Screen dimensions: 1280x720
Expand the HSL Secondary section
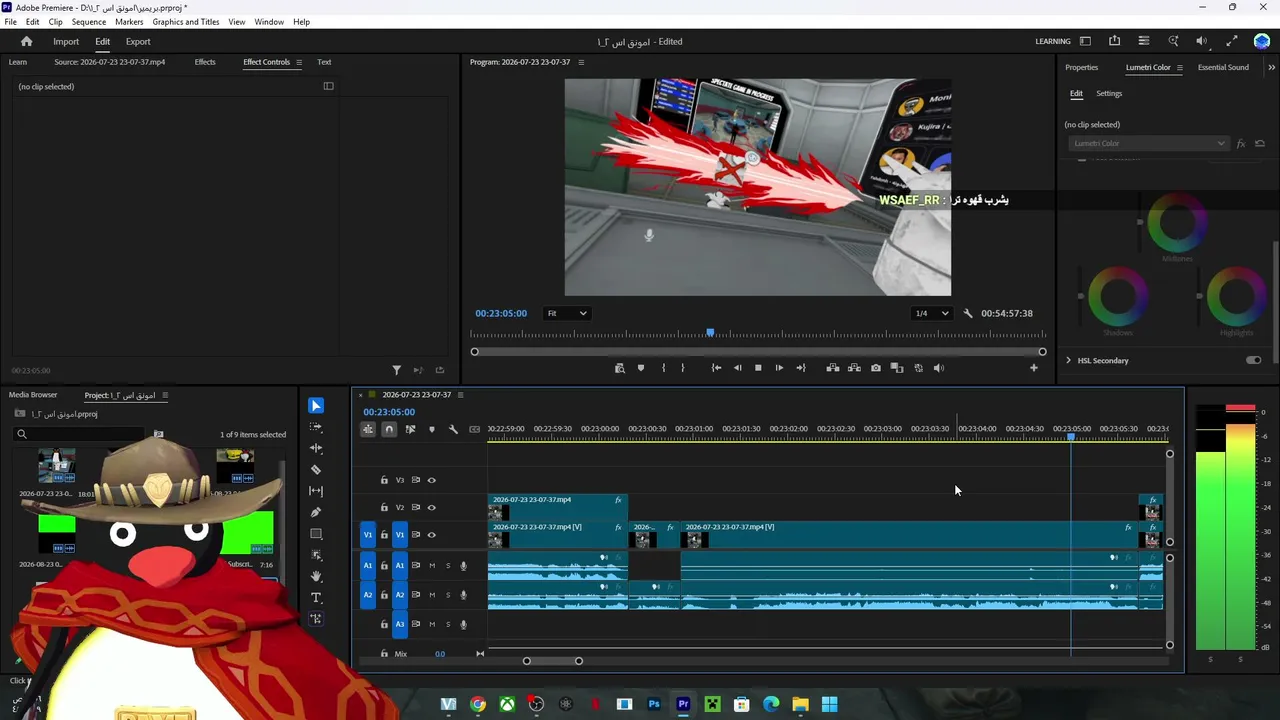click(x=1068, y=360)
